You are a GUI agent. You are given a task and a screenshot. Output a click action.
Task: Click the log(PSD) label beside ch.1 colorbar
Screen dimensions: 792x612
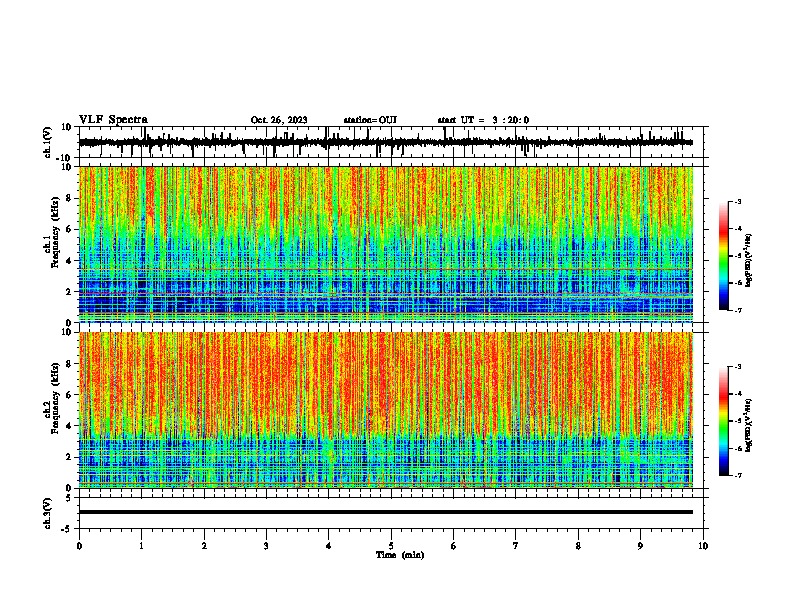click(x=749, y=260)
